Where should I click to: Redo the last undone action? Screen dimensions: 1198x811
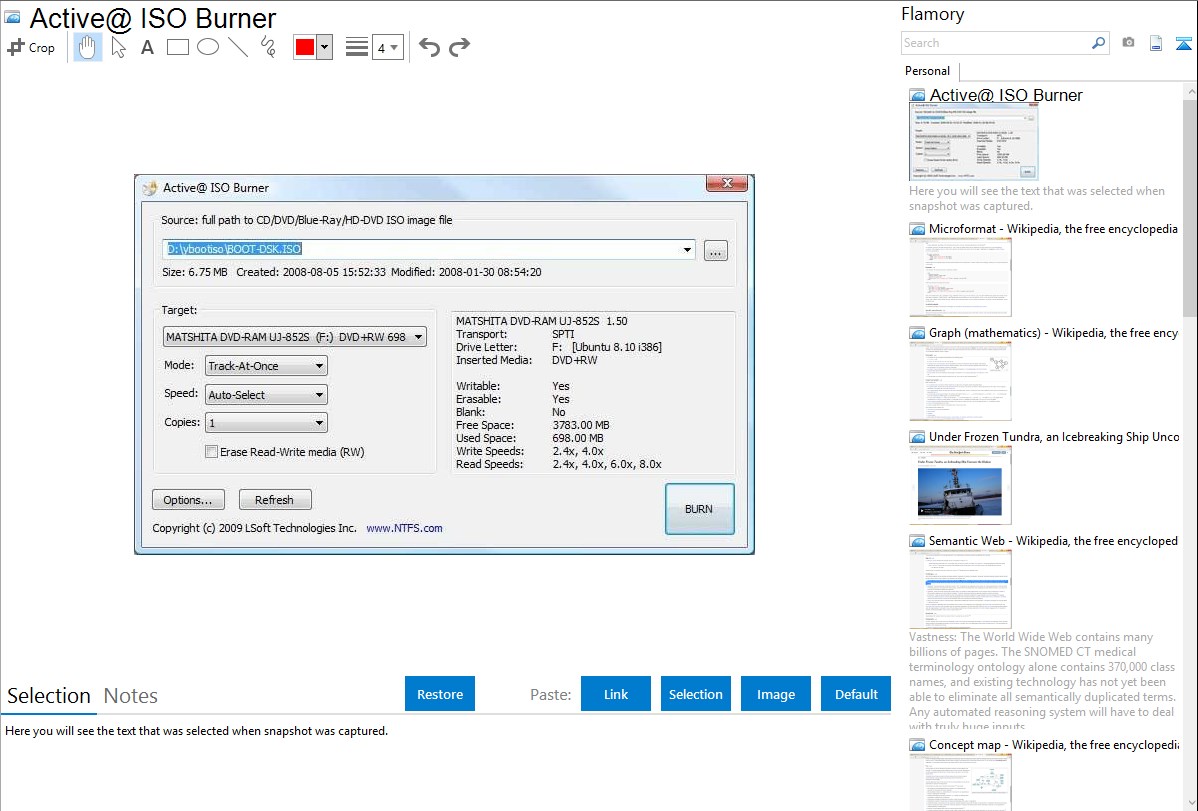pyautogui.click(x=459, y=47)
